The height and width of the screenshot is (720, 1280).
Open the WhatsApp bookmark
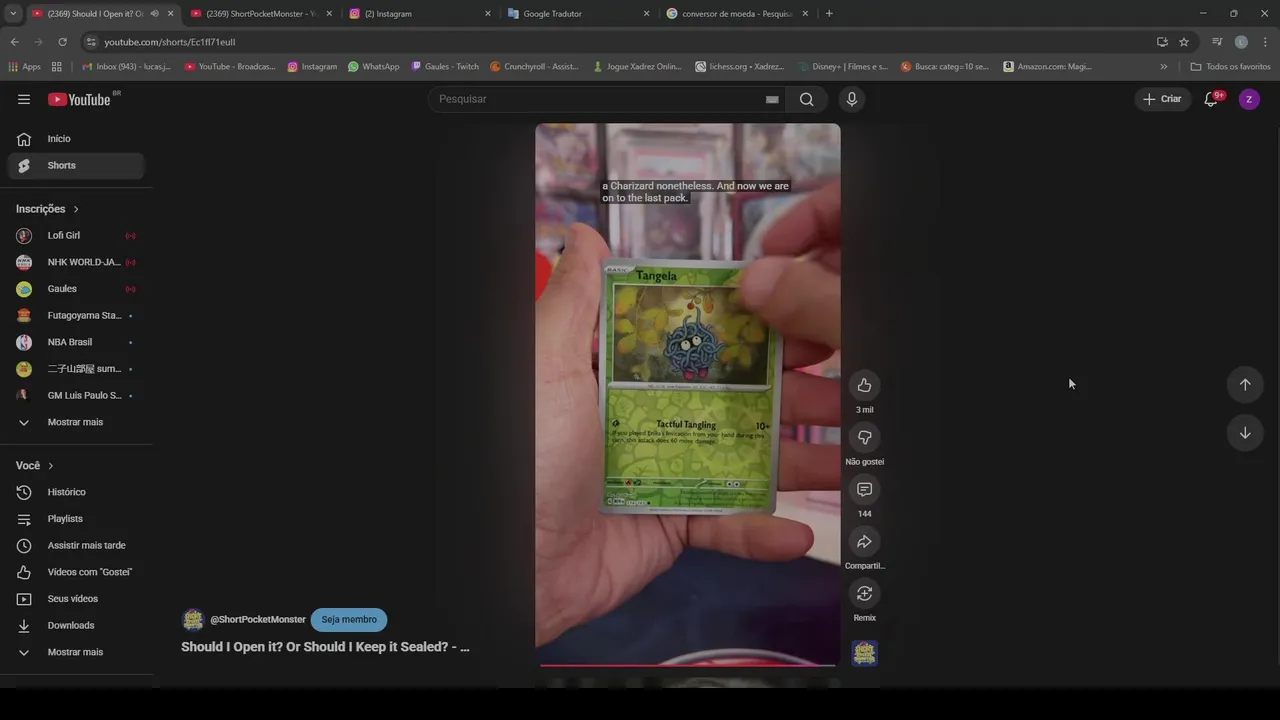[x=374, y=67]
